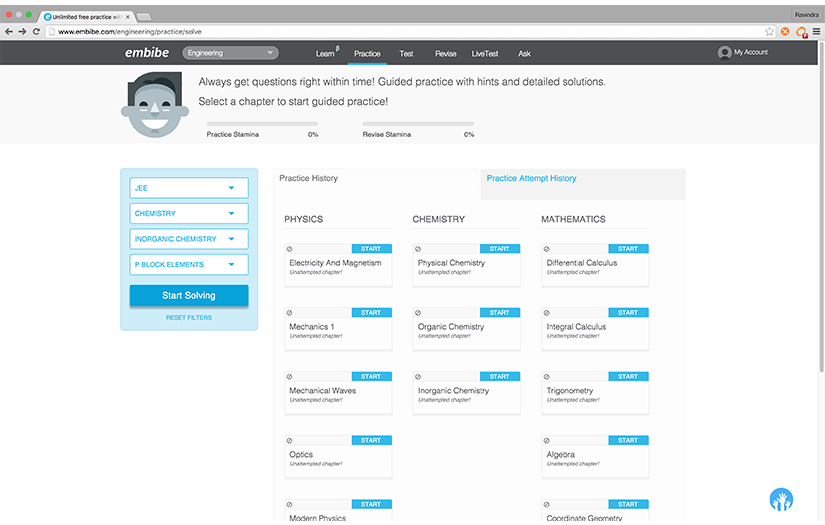Click the mascot face avatar
Image resolution: width=825 pixels, height=525 pixels.
tap(155, 105)
